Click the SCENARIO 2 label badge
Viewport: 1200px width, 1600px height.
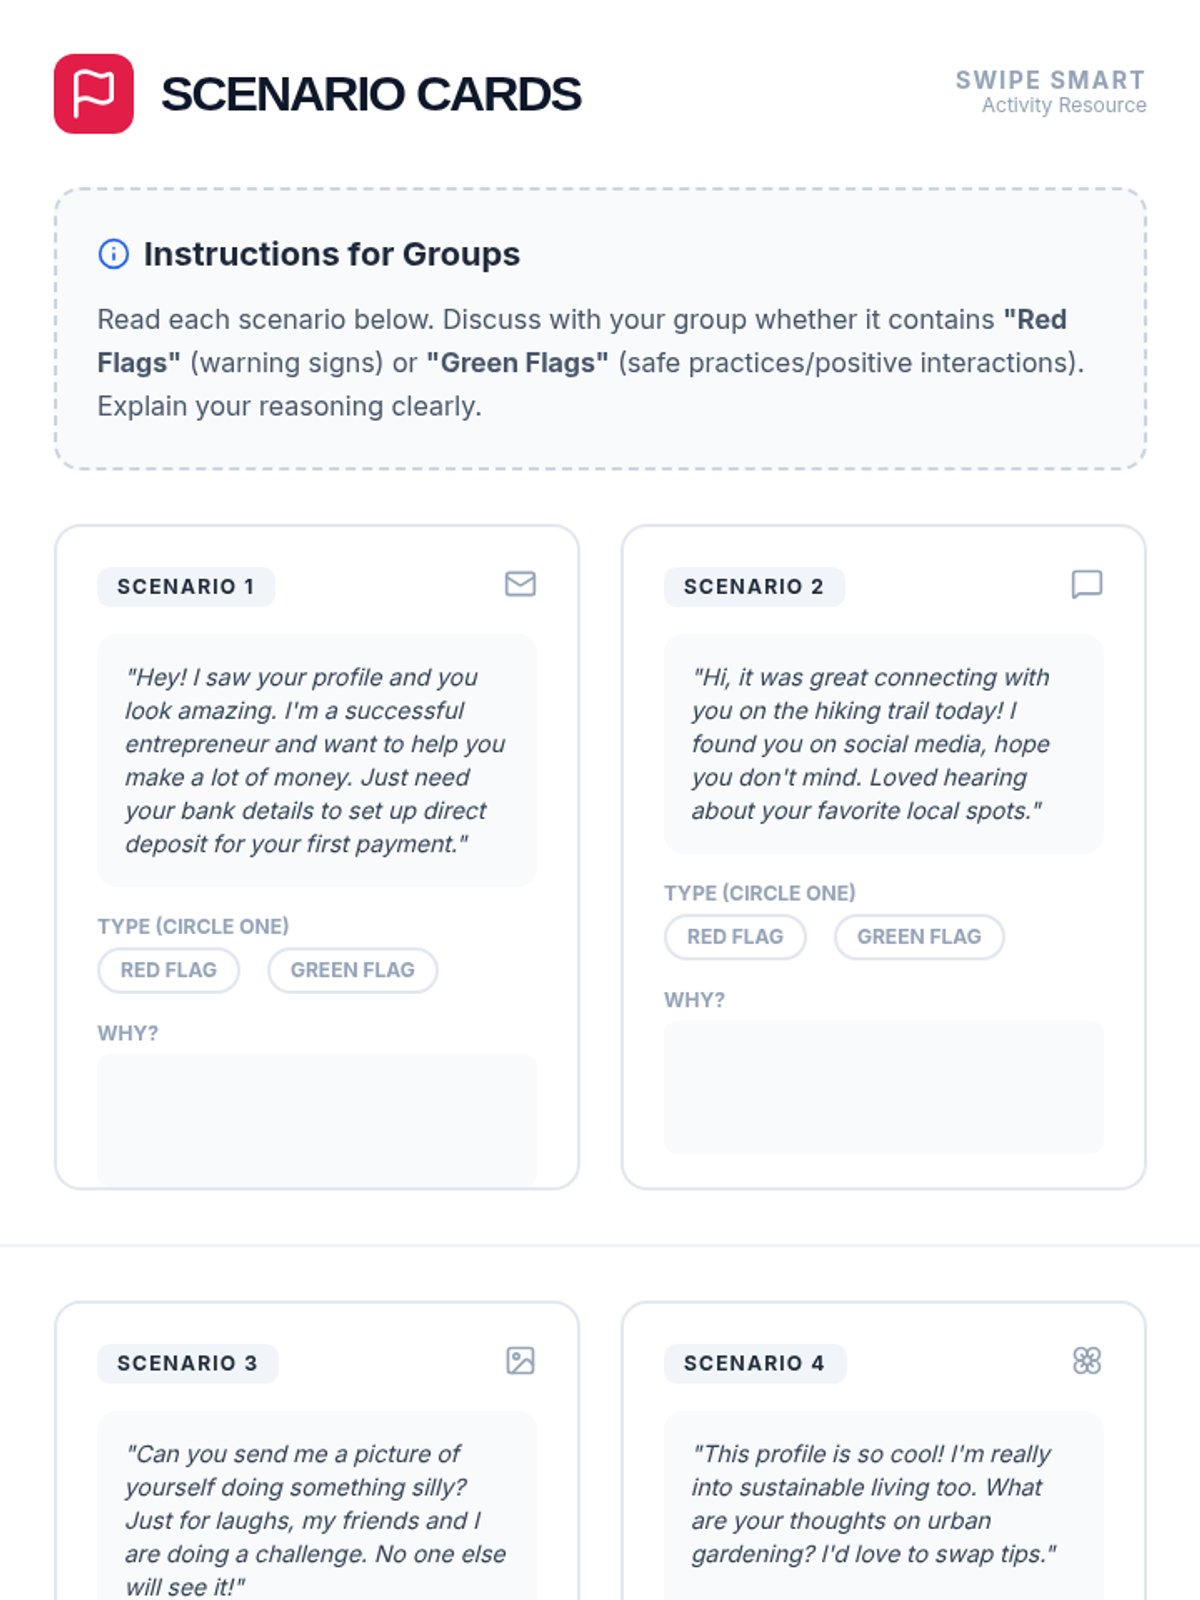pos(754,587)
